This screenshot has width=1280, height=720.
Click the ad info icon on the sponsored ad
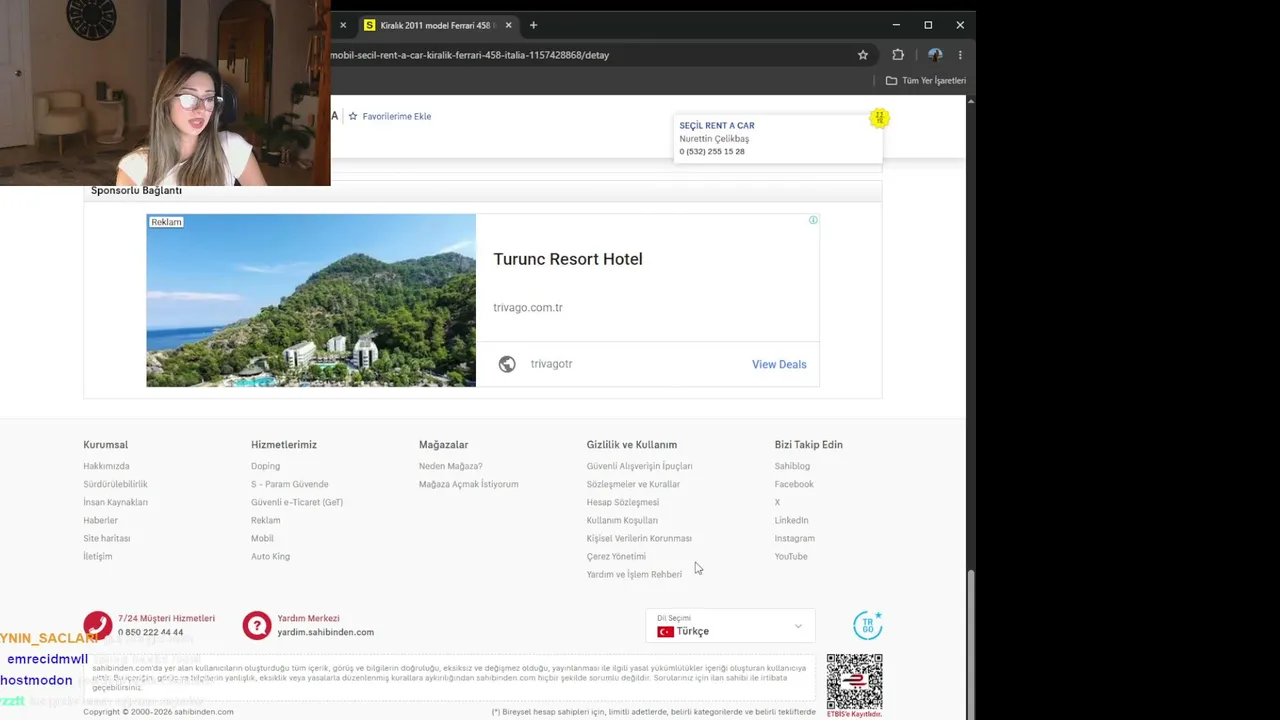[x=813, y=220]
